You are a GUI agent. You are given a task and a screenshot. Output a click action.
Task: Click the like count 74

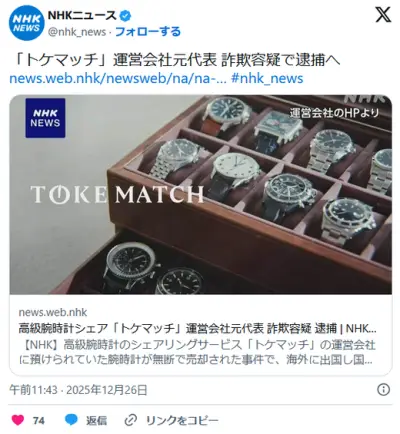click(x=39, y=420)
